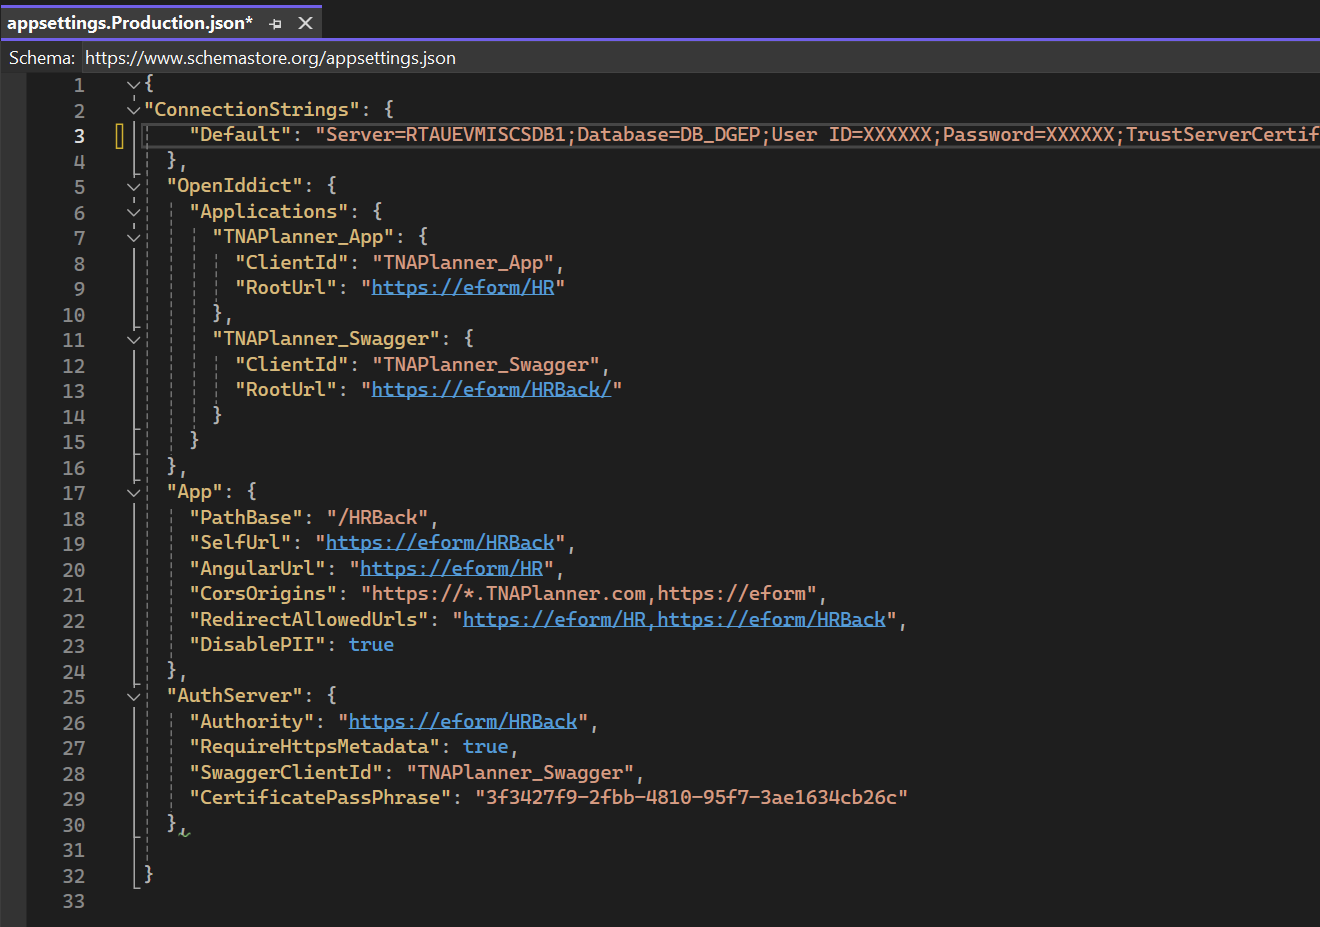The image size is (1320, 927).
Task: Collapse the root JSON object on line 1
Action: point(134,85)
